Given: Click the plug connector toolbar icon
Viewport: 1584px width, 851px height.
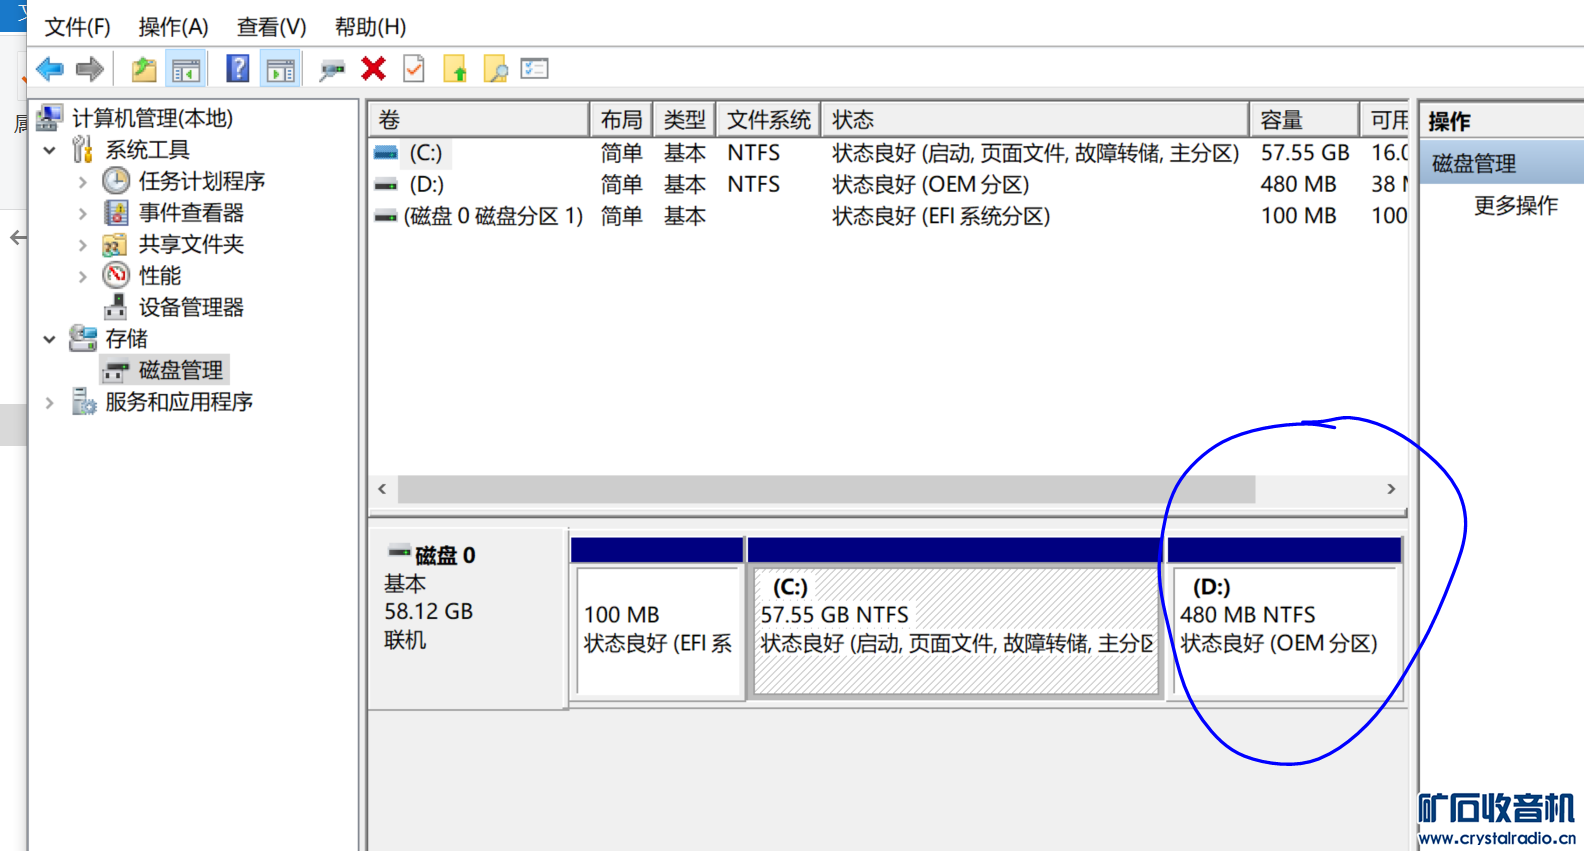Looking at the screenshot, I should [332, 70].
